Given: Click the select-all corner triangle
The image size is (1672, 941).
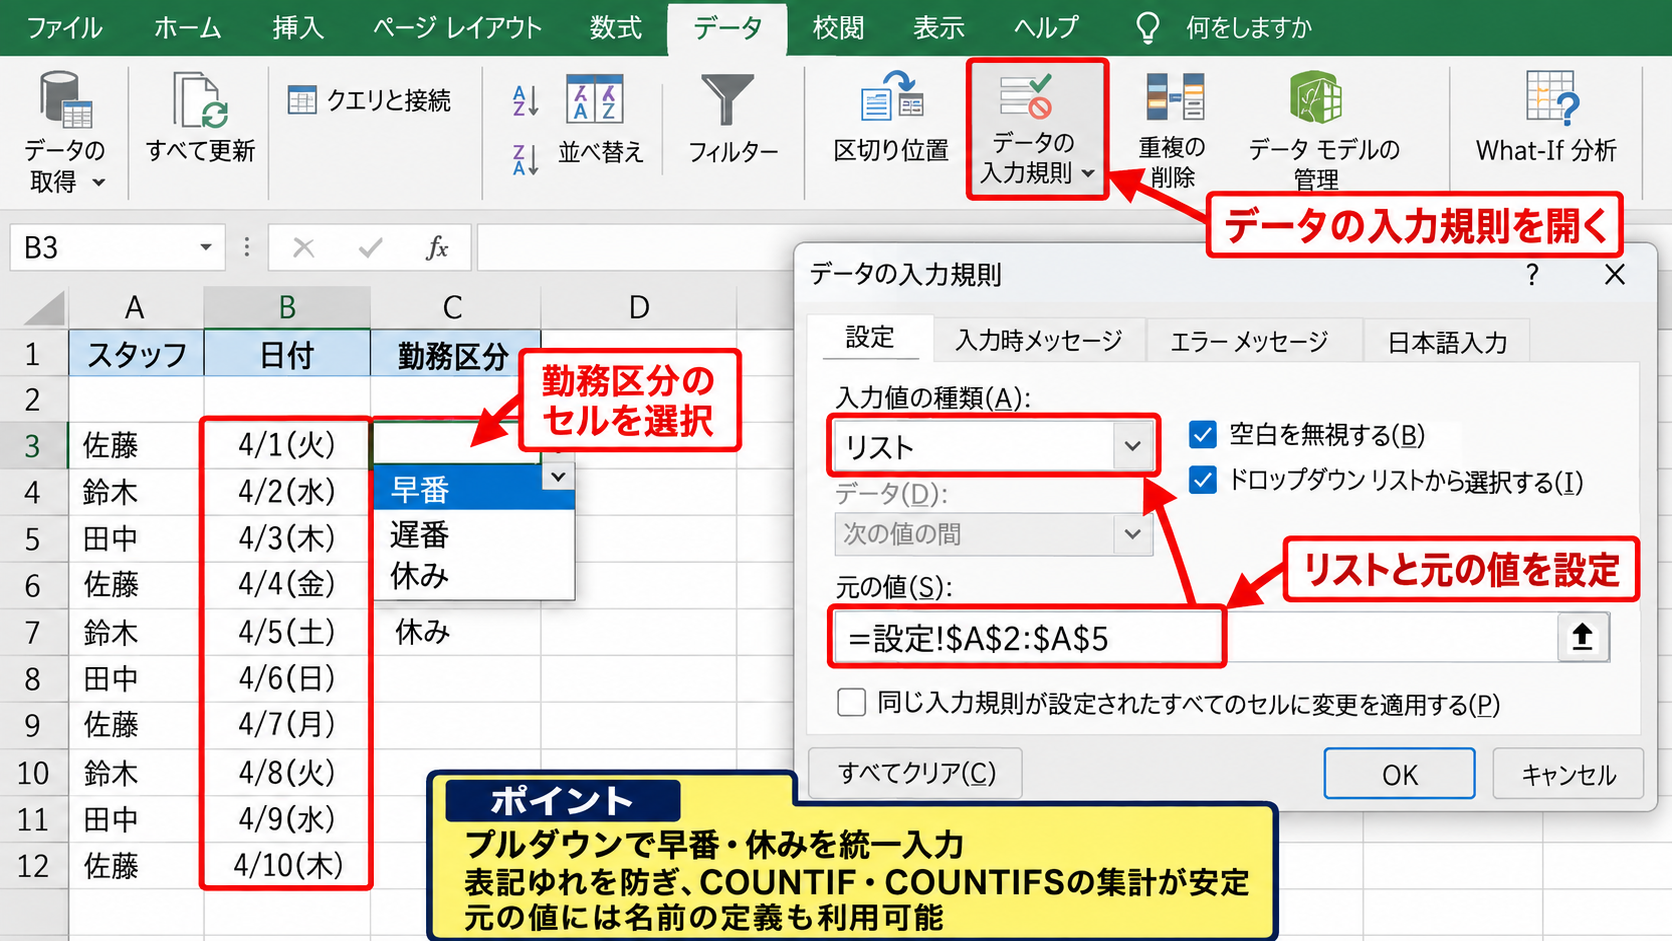Looking at the screenshot, I should click(x=44, y=308).
